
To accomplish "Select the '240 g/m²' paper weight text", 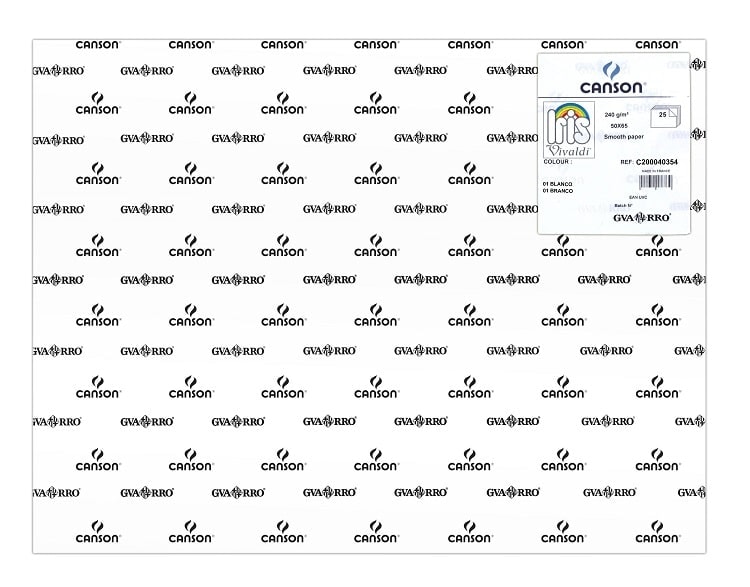I will [616, 115].
